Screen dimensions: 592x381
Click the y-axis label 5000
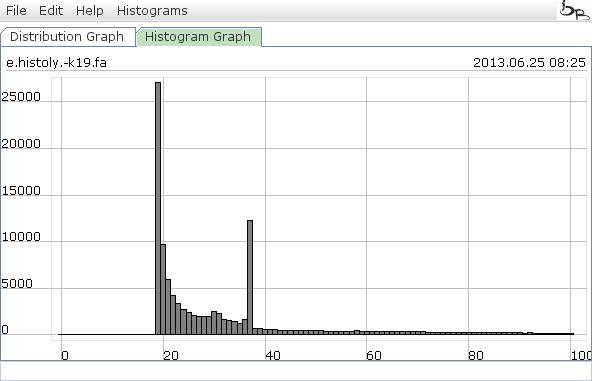17,284
